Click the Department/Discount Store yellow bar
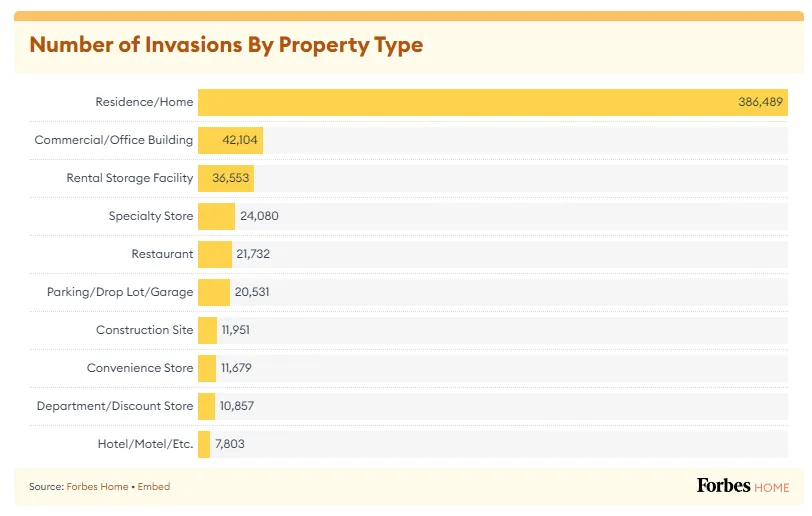This screenshot has width=812, height=516. (206, 406)
